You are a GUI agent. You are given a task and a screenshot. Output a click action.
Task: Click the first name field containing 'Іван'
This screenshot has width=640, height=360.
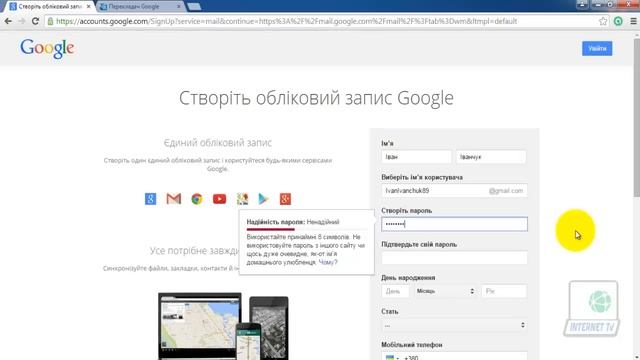pyautogui.click(x=416, y=157)
